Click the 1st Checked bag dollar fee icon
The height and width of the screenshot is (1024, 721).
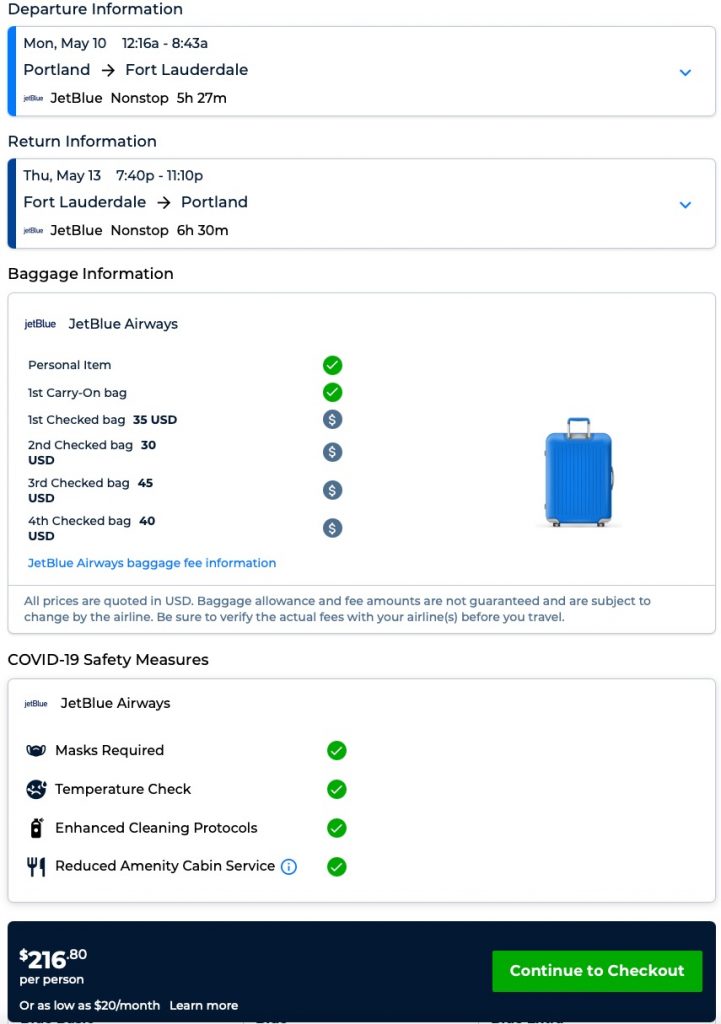coord(333,420)
